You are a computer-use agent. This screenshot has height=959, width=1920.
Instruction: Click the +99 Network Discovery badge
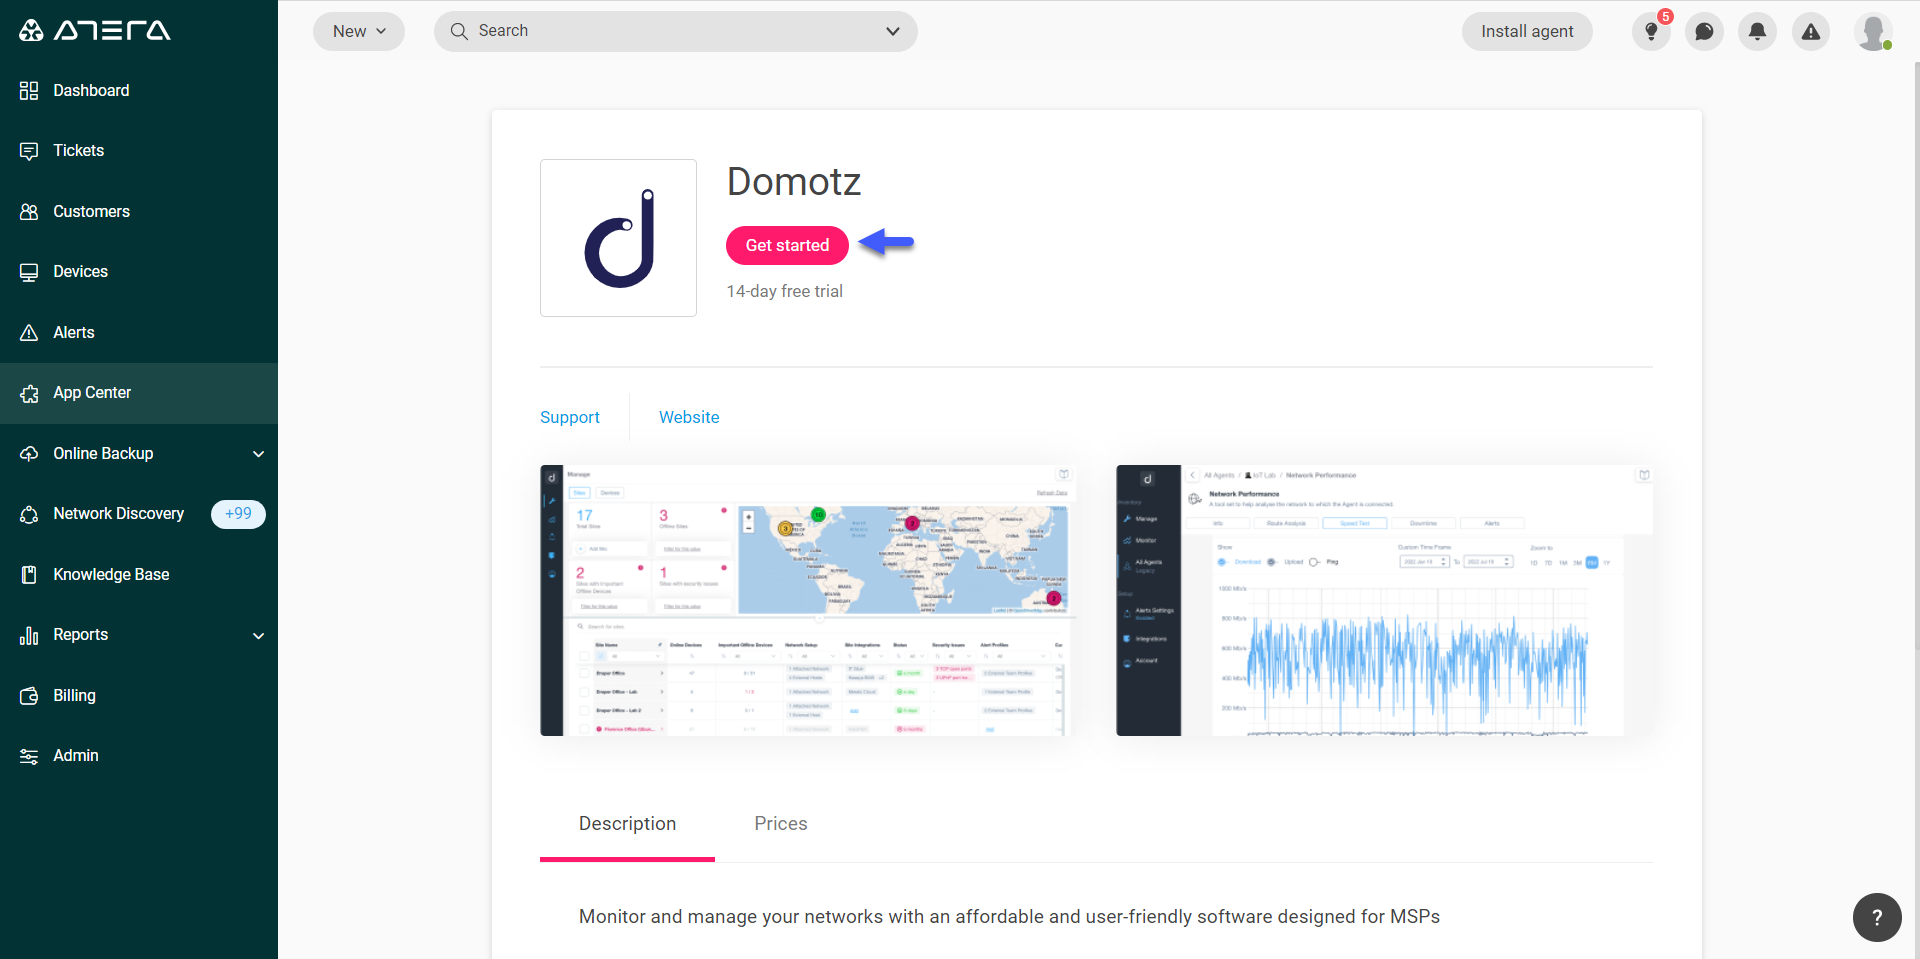(238, 514)
